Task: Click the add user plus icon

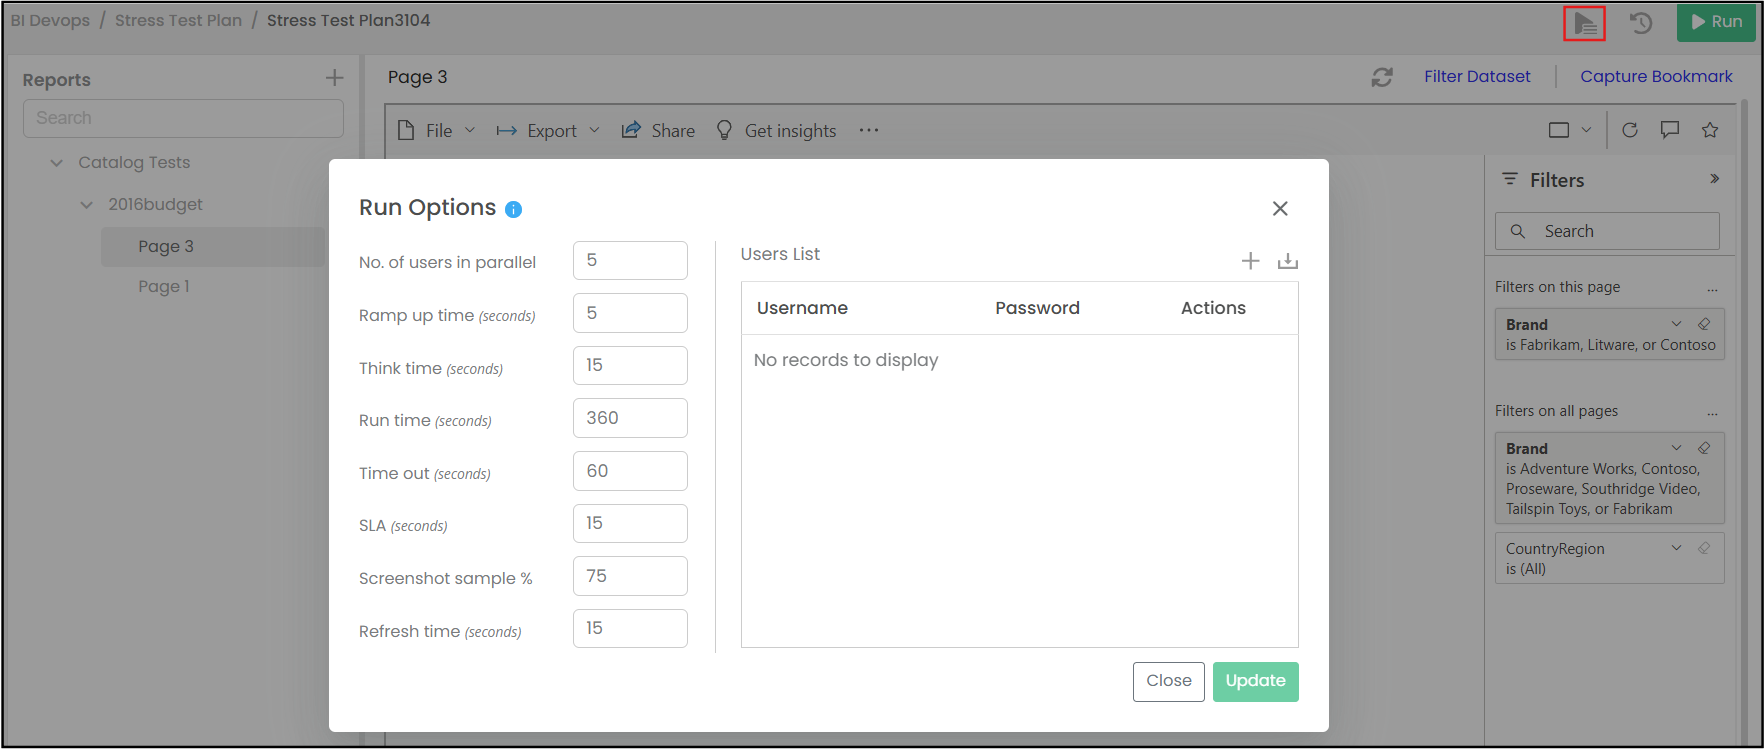Action: pos(1250,261)
